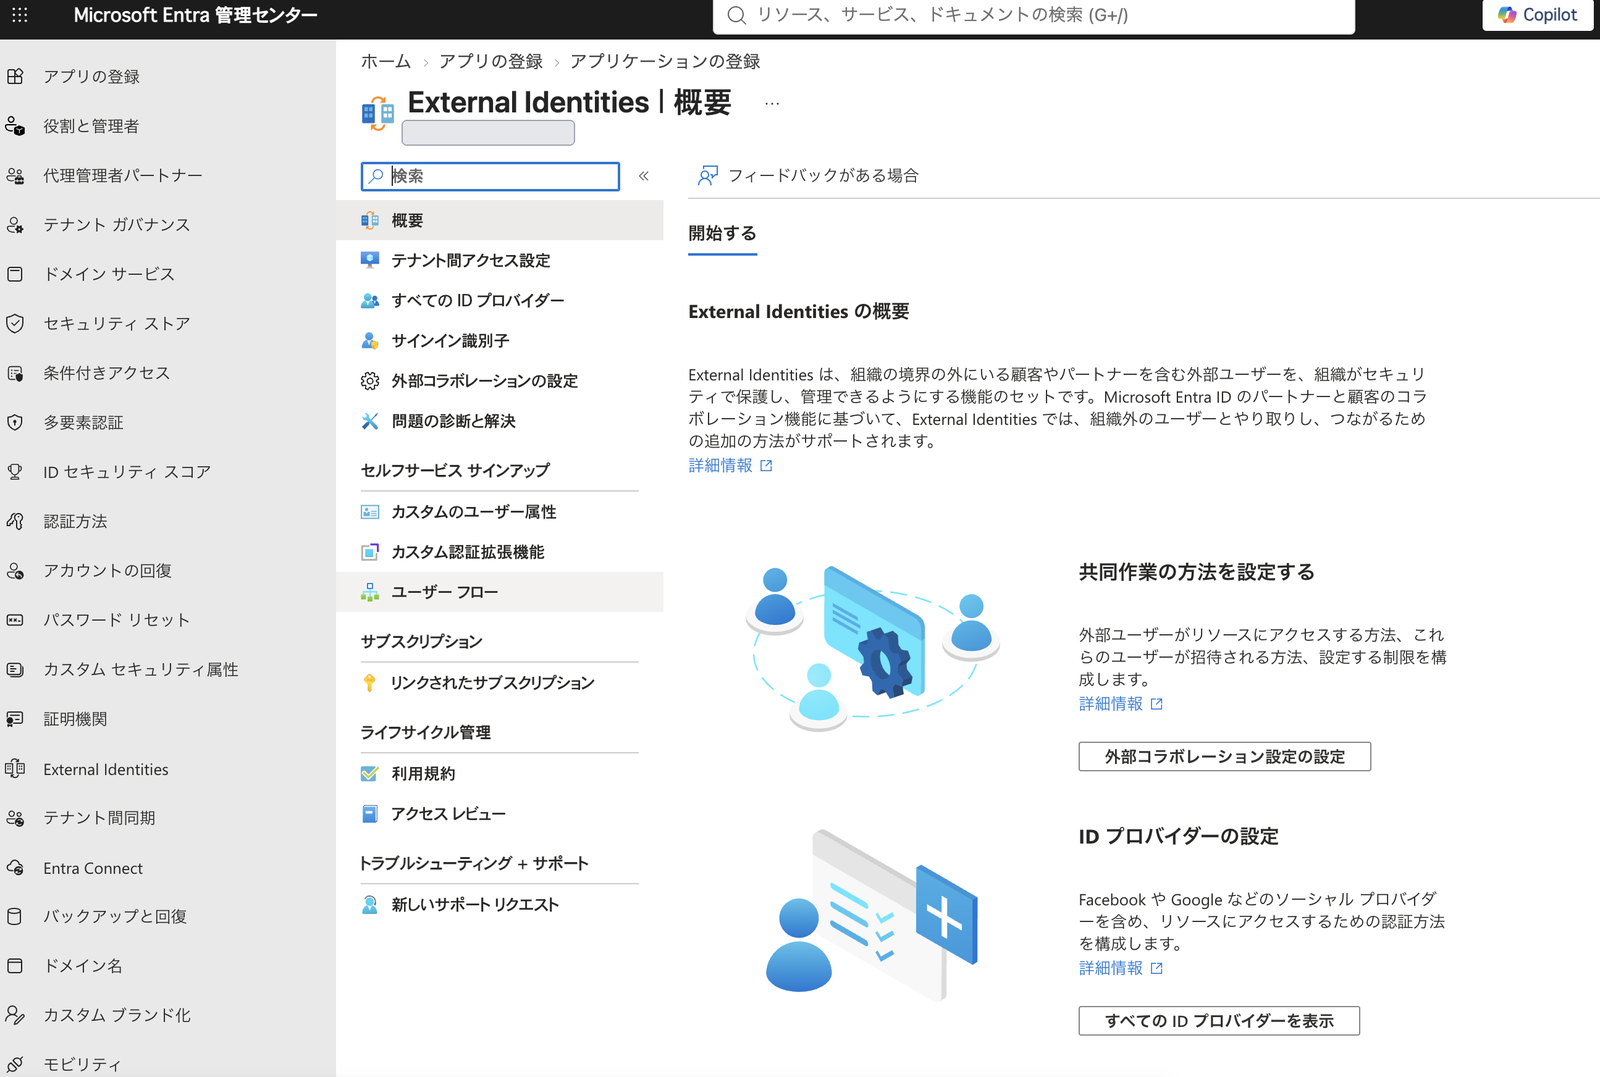The height and width of the screenshot is (1077, 1600).
Task: Open 詳細情報 link under 共同作業の方法を設定する
Action: 1120,704
